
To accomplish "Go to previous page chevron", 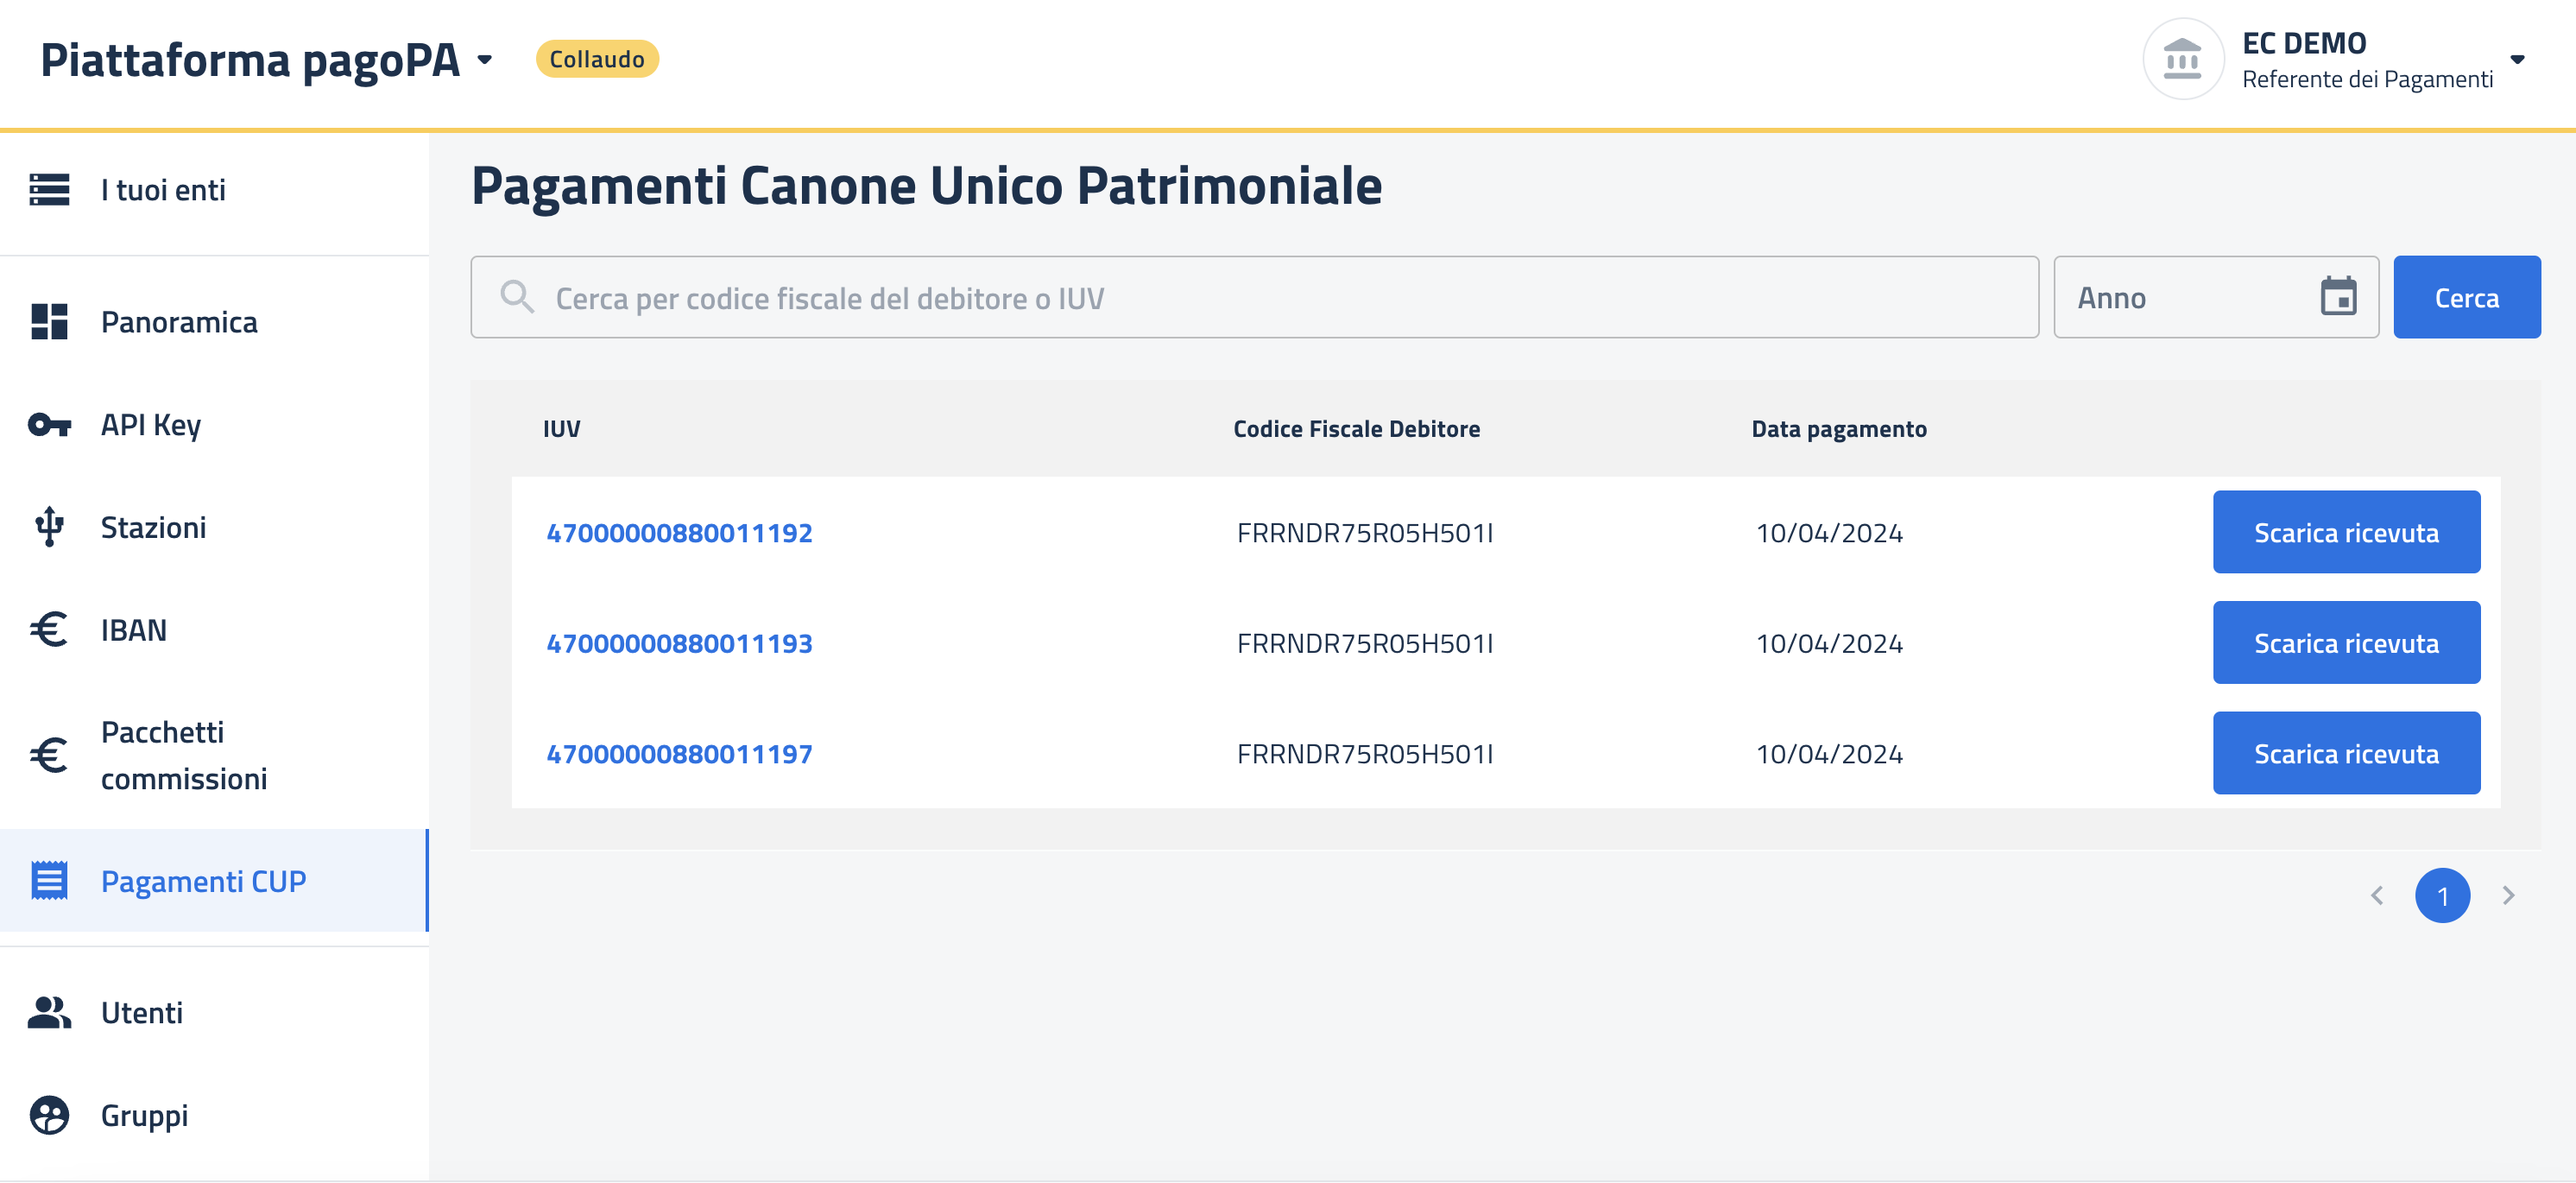I will pyautogui.click(x=2377, y=895).
